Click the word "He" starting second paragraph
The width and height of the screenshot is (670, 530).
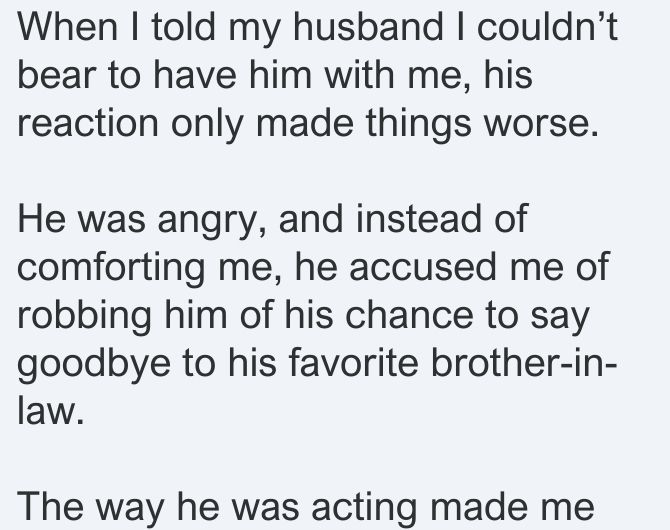click(x=41, y=219)
